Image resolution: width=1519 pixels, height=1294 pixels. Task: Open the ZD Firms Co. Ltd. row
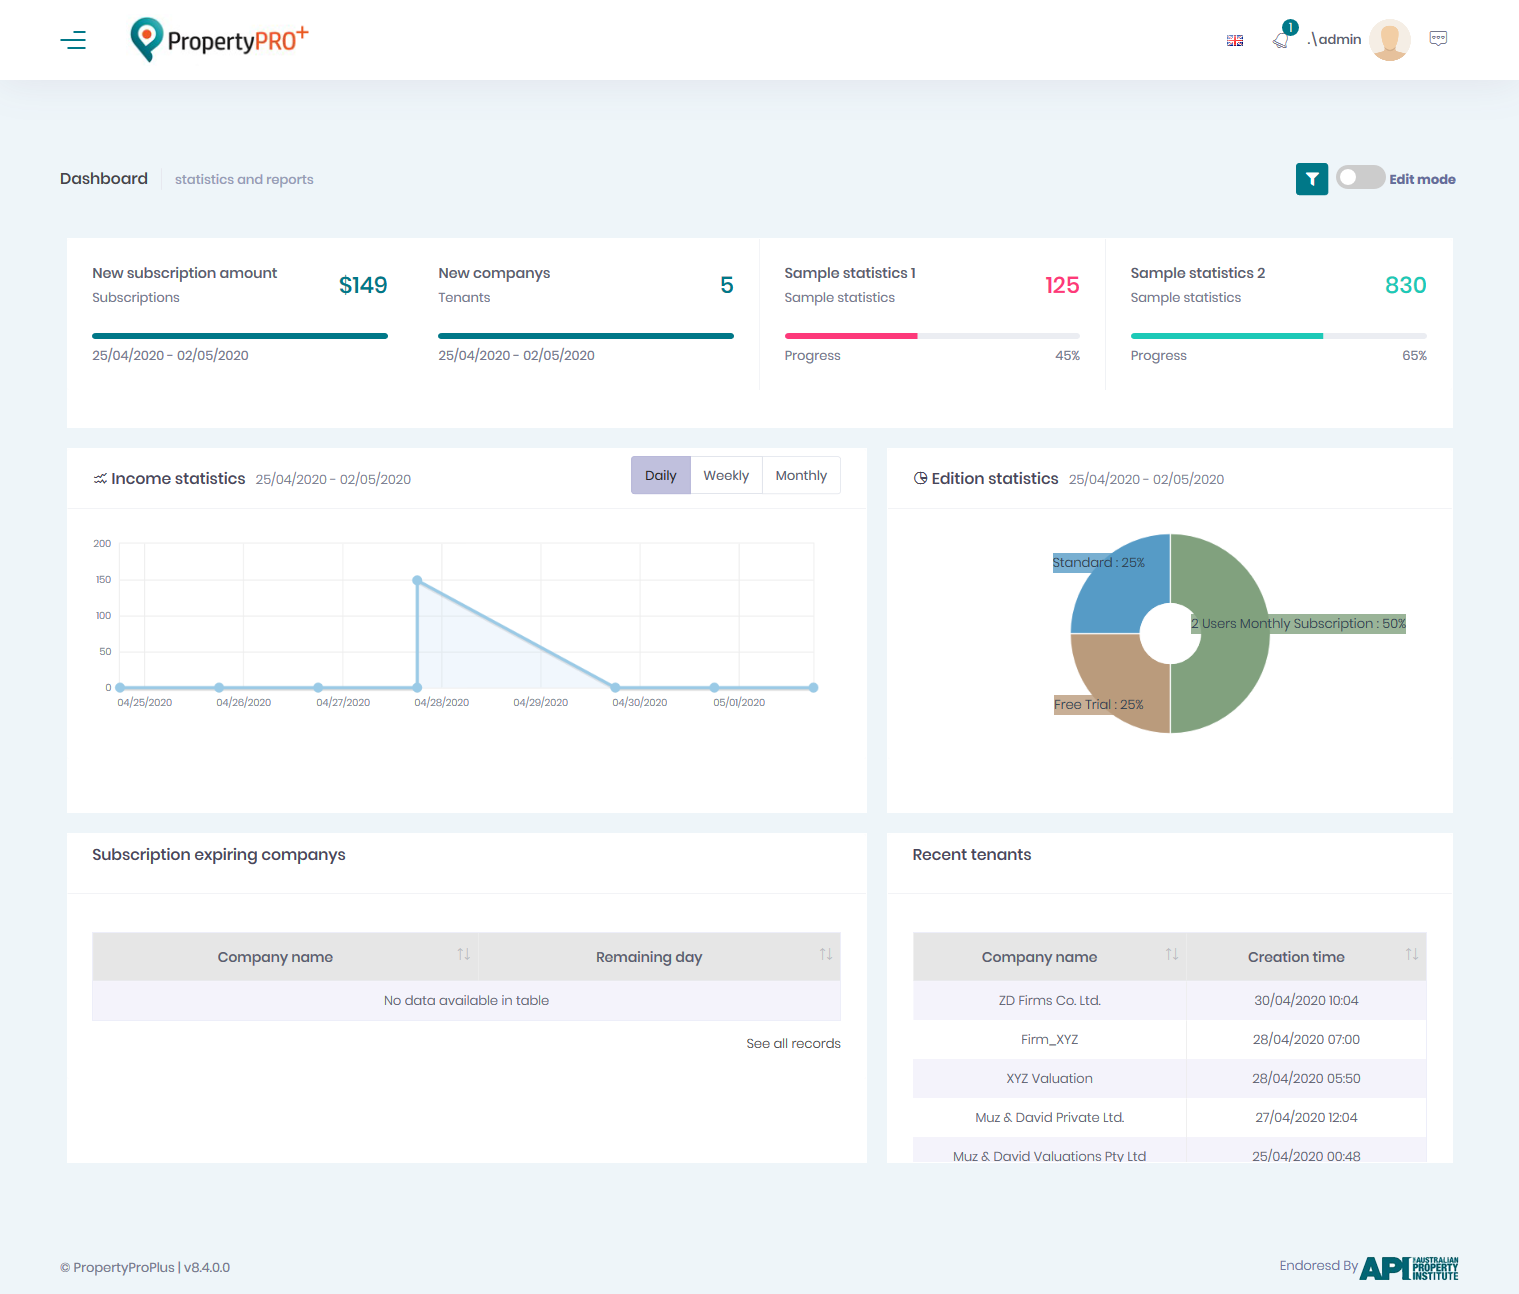click(x=1049, y=1001)
